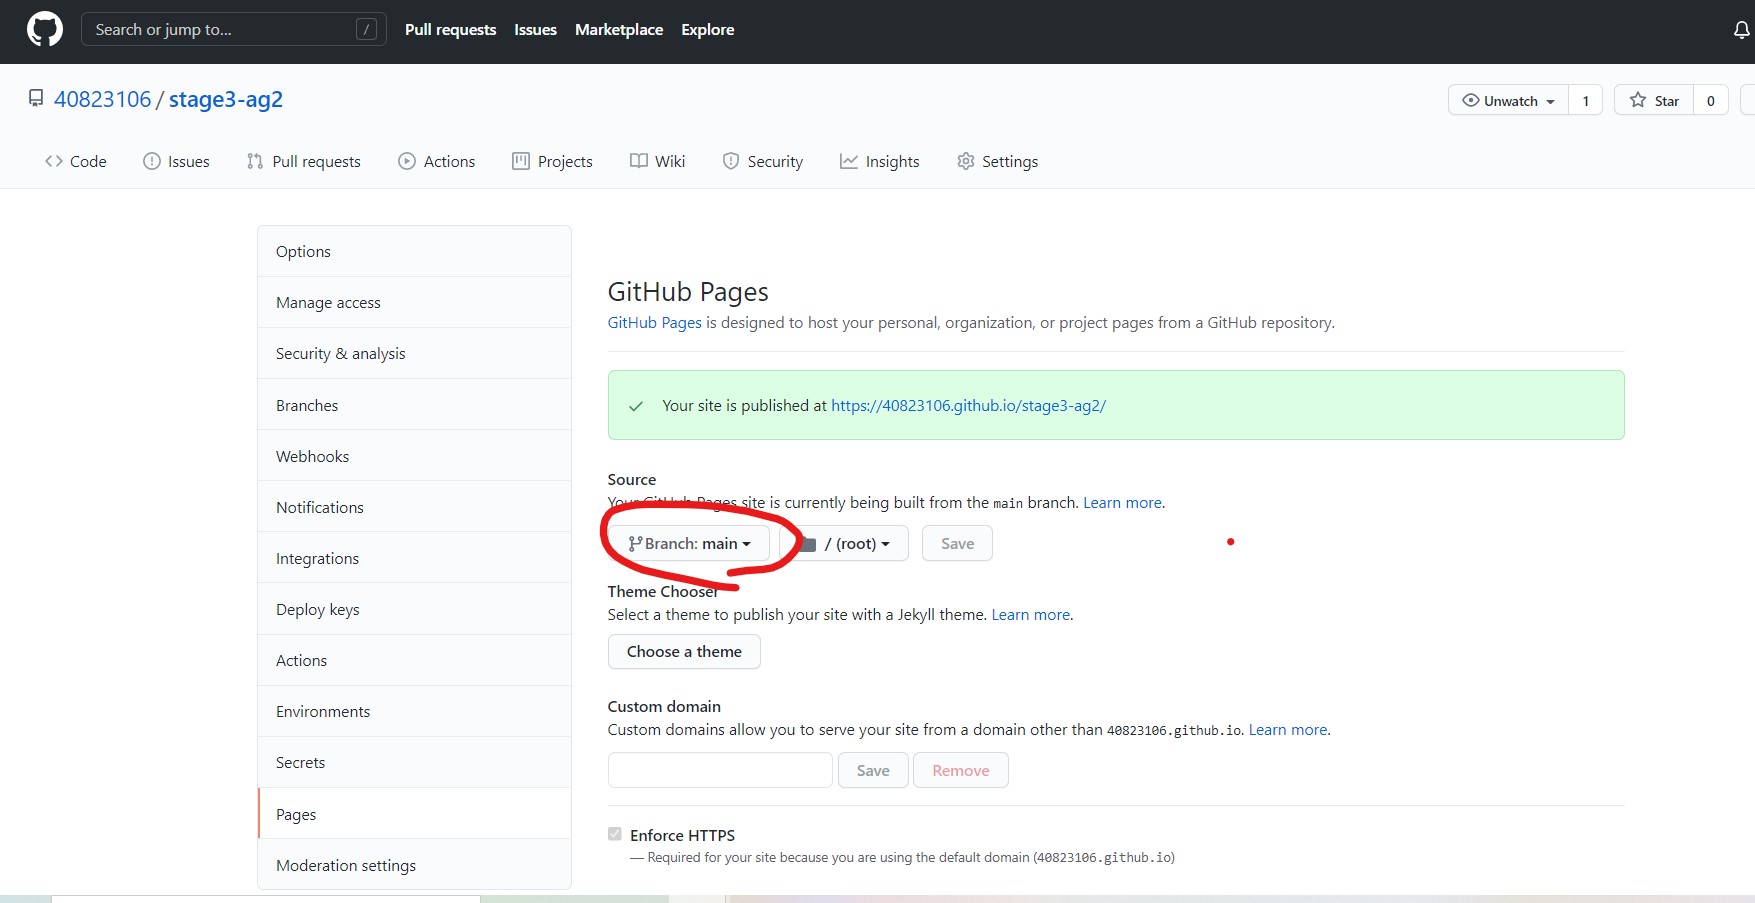Click Save button for custom domain
Screen dimensions: 1755x903
pyautogui.click(x=873, y=770)
